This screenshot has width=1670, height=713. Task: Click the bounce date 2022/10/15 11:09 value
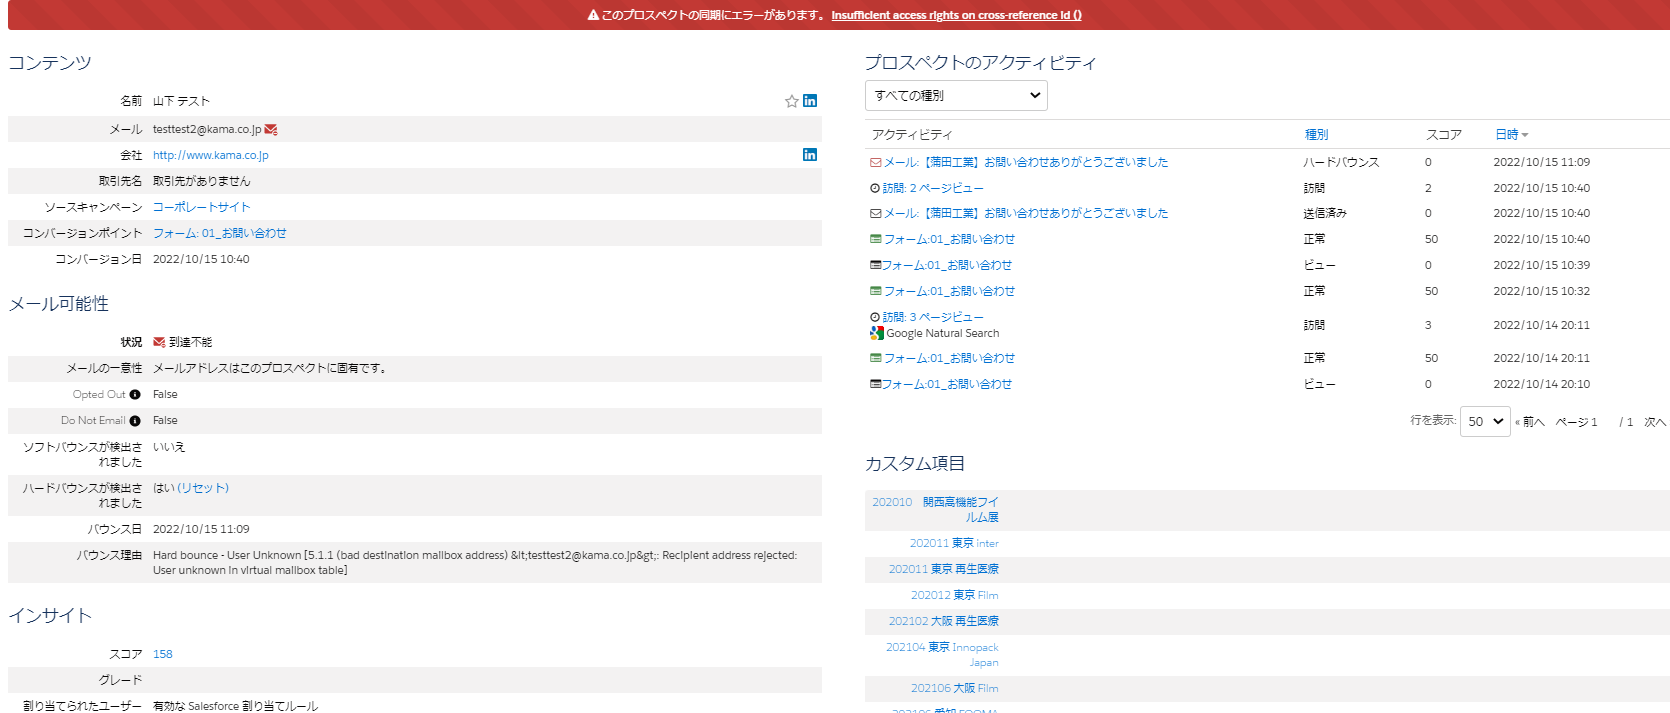201,529
